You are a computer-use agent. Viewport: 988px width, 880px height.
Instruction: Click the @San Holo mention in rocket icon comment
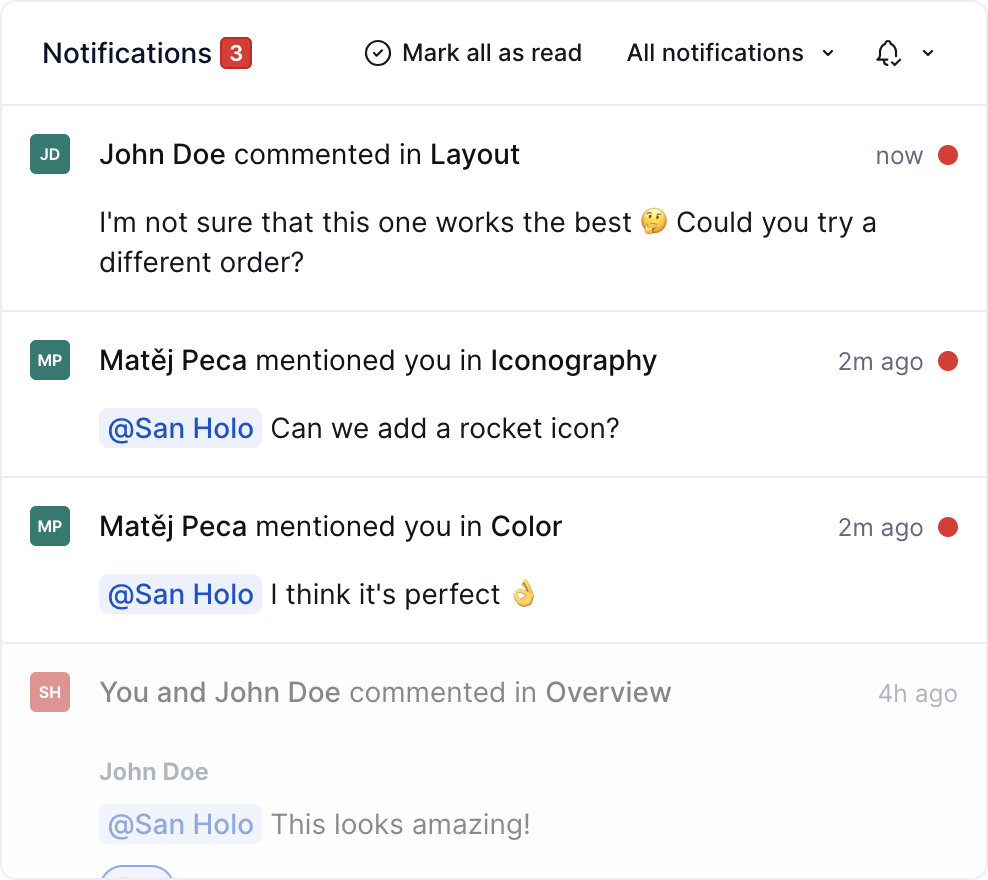point(180,428)
